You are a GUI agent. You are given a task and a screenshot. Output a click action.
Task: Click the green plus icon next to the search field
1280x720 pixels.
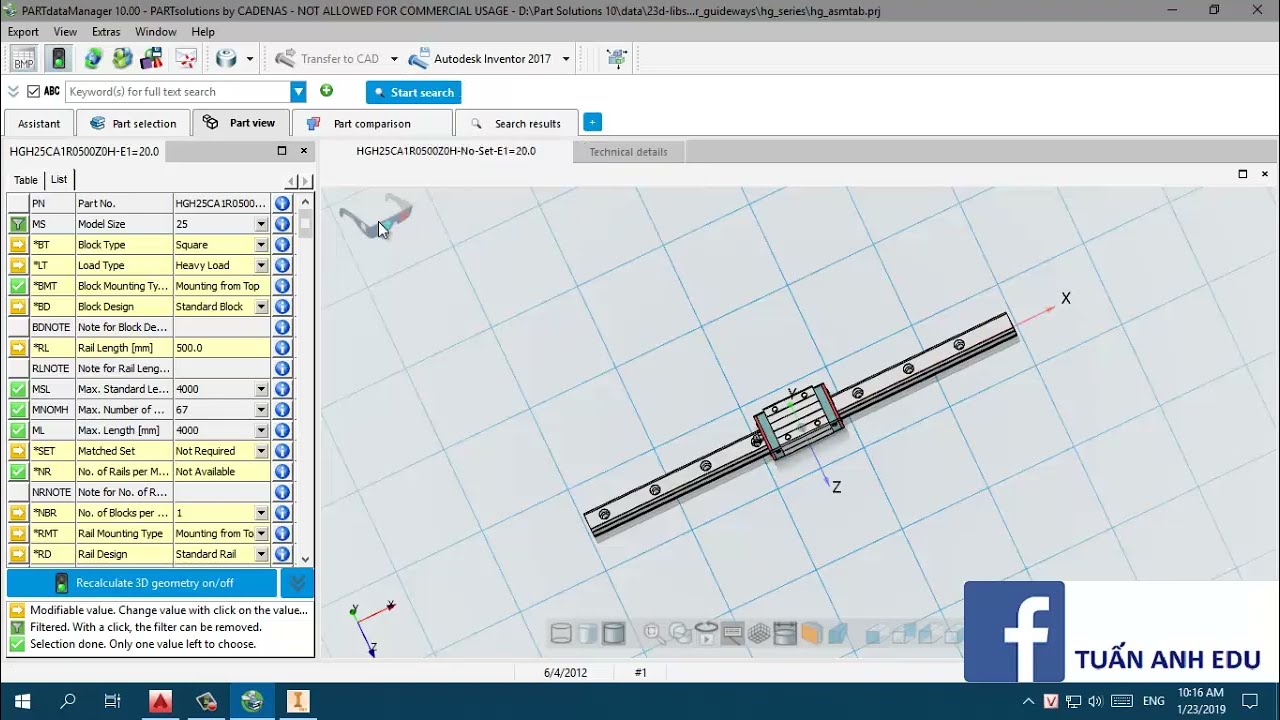click(326, 91)
